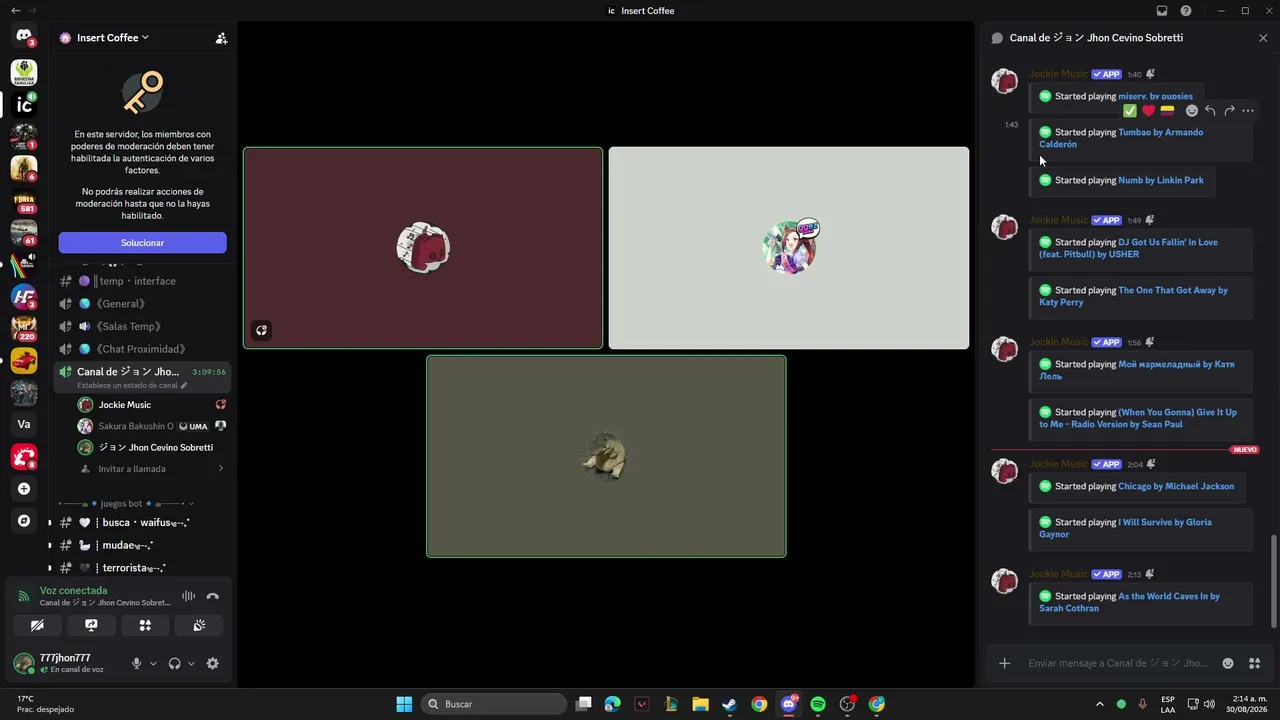
Task: Open the Va server in the sidebar
Action: click(24, 424)
